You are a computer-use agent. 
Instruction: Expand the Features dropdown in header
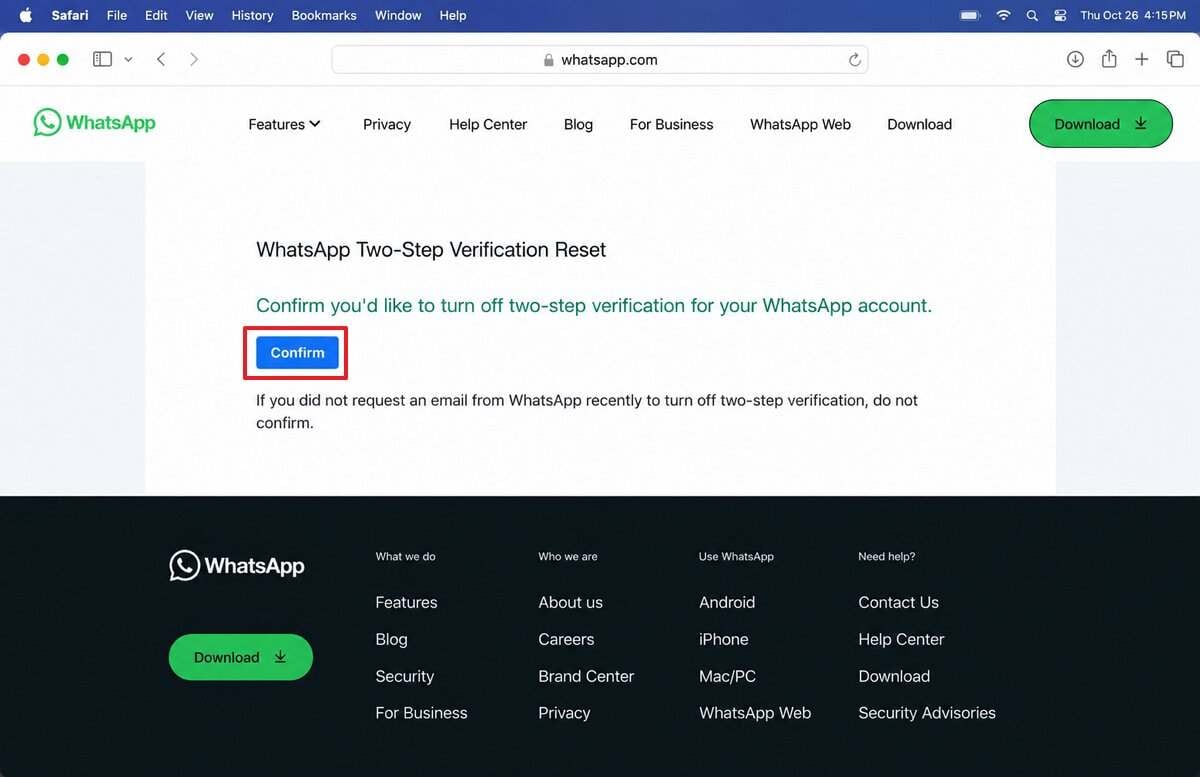coord(284,124)
